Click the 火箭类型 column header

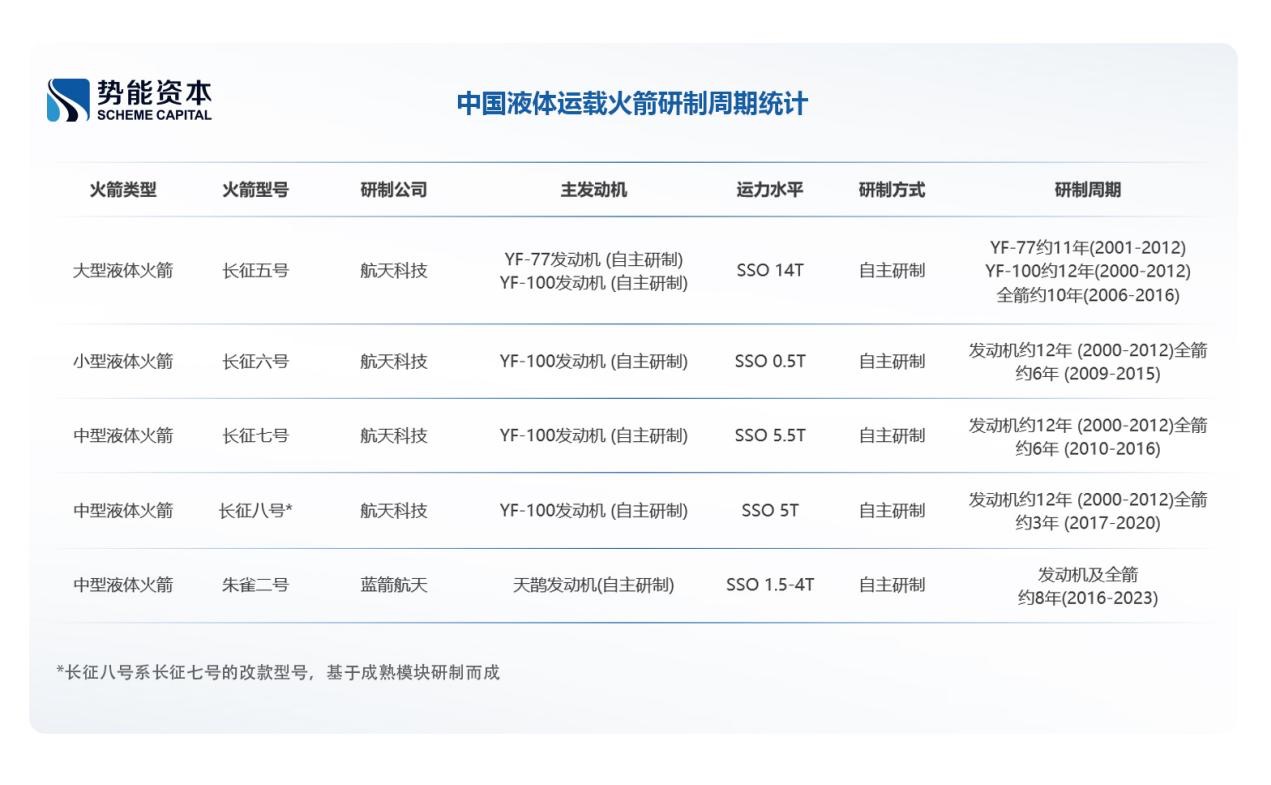(x=123, y=189)
